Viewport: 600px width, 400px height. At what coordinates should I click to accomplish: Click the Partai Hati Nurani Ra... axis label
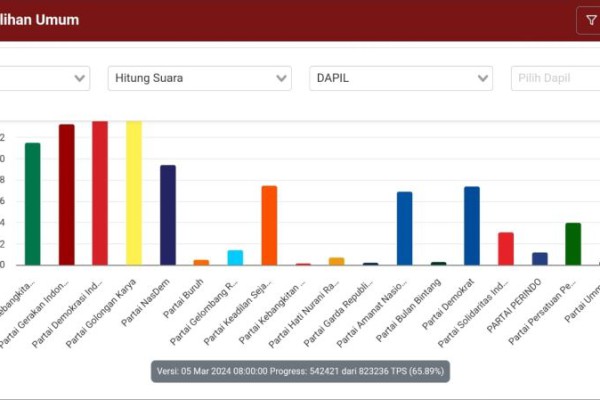point(303,314)
